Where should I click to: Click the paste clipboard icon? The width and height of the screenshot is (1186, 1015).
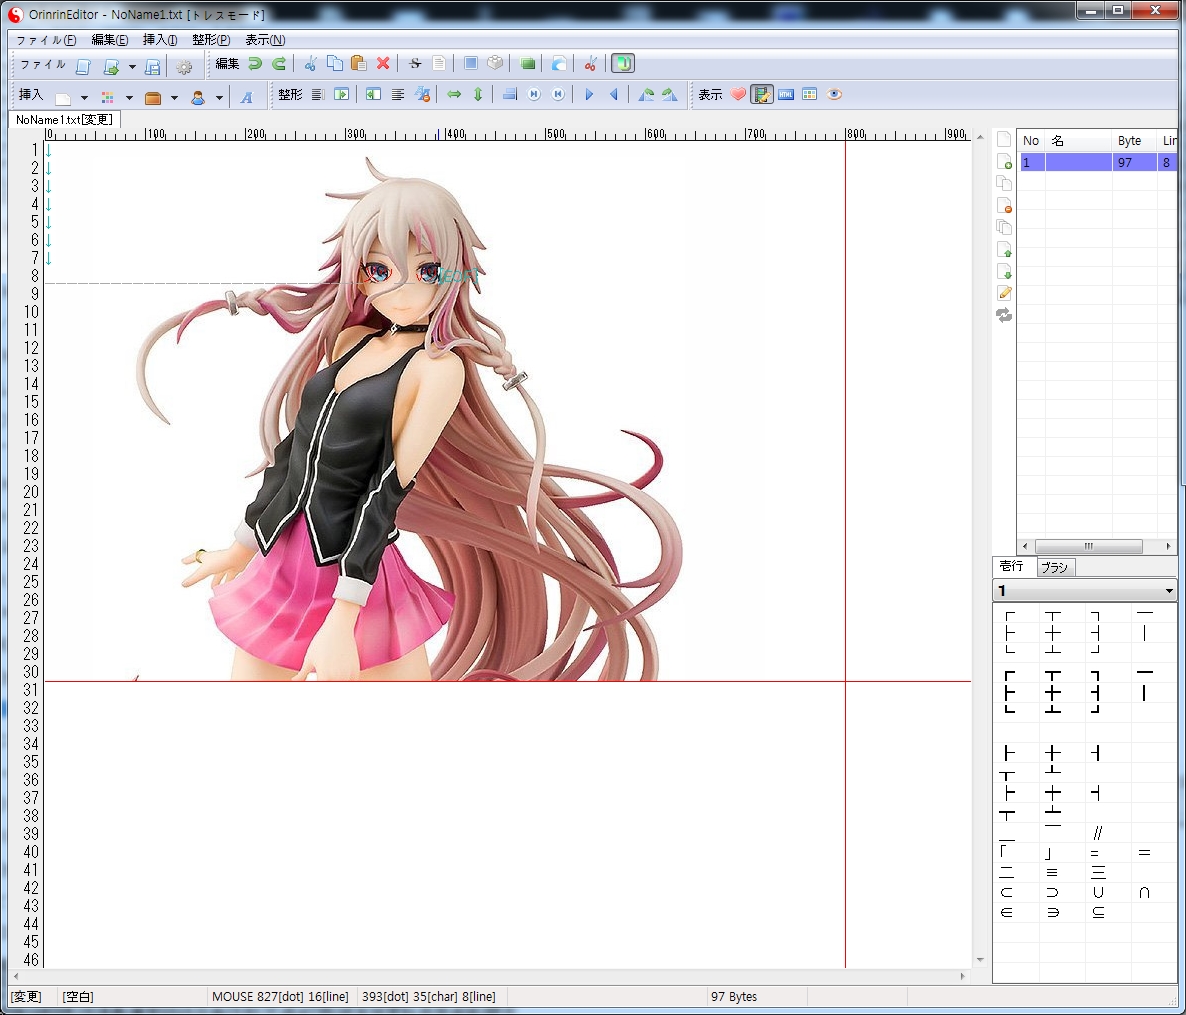pos(358,64)
